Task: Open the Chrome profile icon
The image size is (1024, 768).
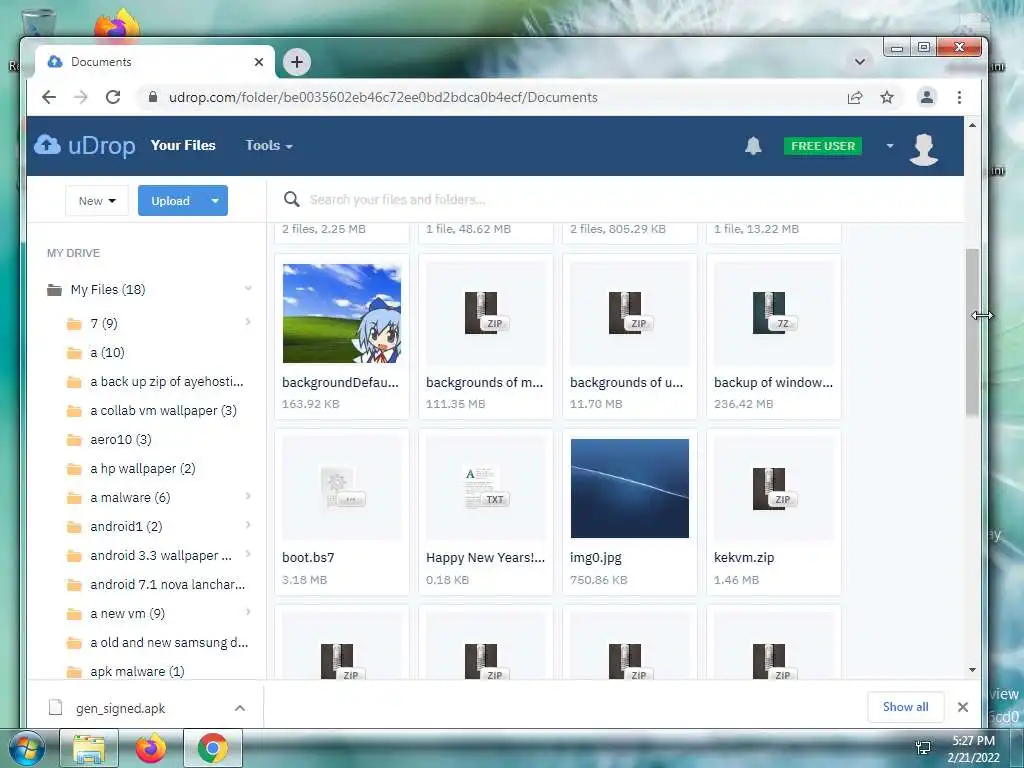Action: pos(926,97)
